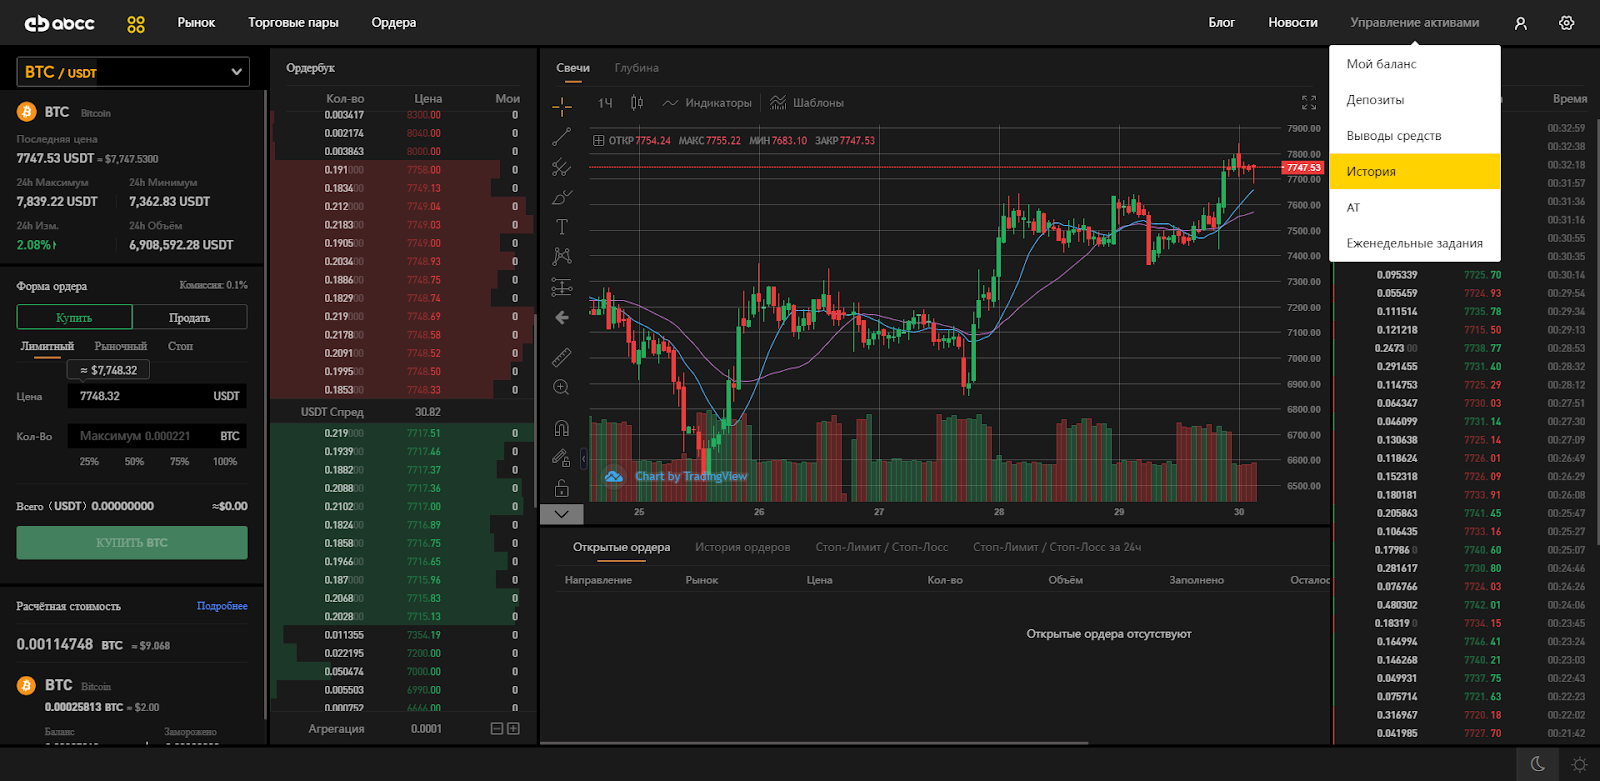Select the XABCD pattern tool

tap(562, 257)
